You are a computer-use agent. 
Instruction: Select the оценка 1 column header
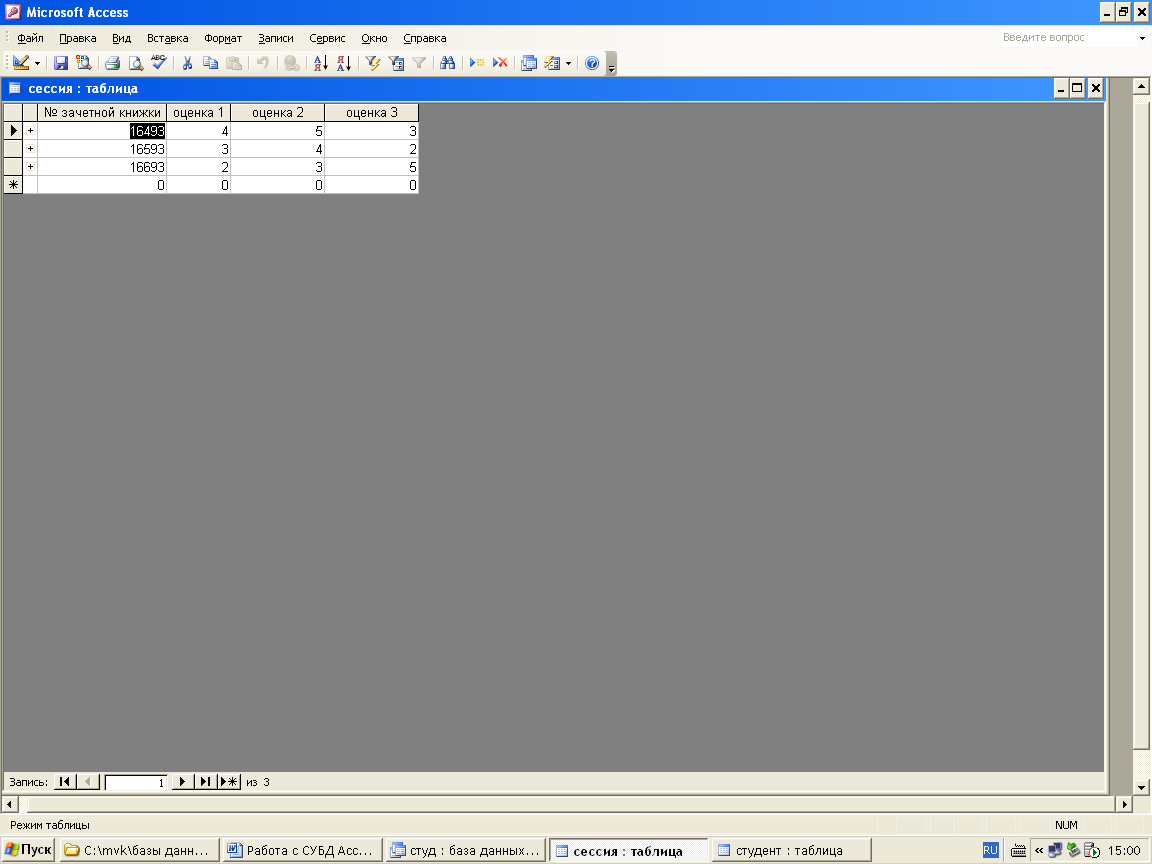(x=198, y=112)
